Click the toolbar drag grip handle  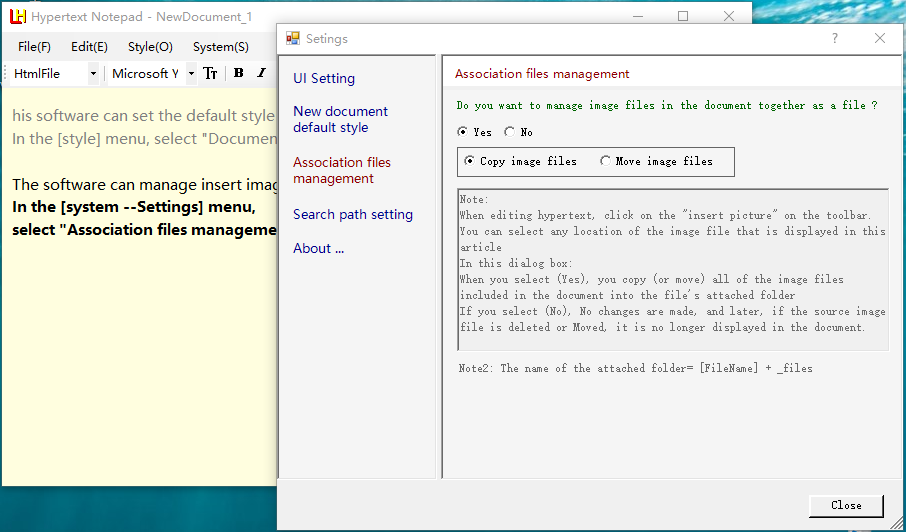[x=6, y=74]
